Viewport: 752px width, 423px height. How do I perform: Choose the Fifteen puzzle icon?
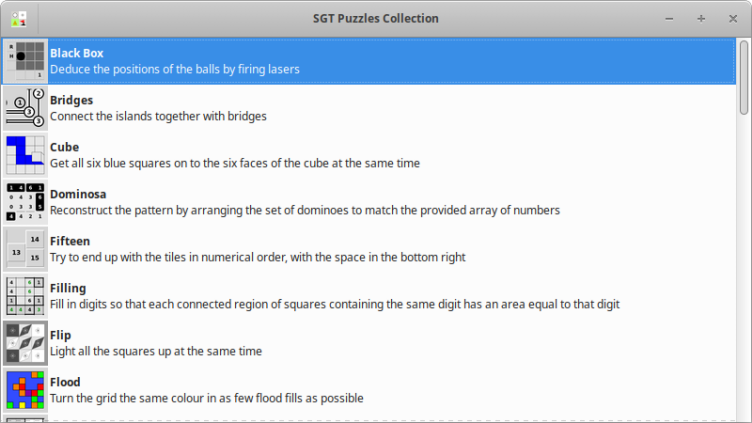tap(25, 249)
